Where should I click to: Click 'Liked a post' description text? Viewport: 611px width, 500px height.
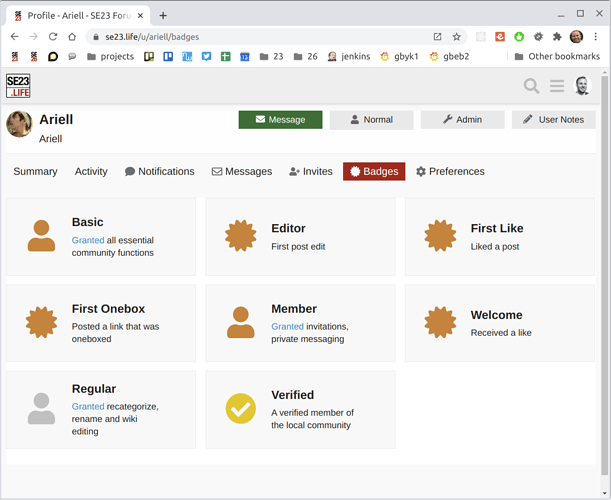[x=495, y=247]
